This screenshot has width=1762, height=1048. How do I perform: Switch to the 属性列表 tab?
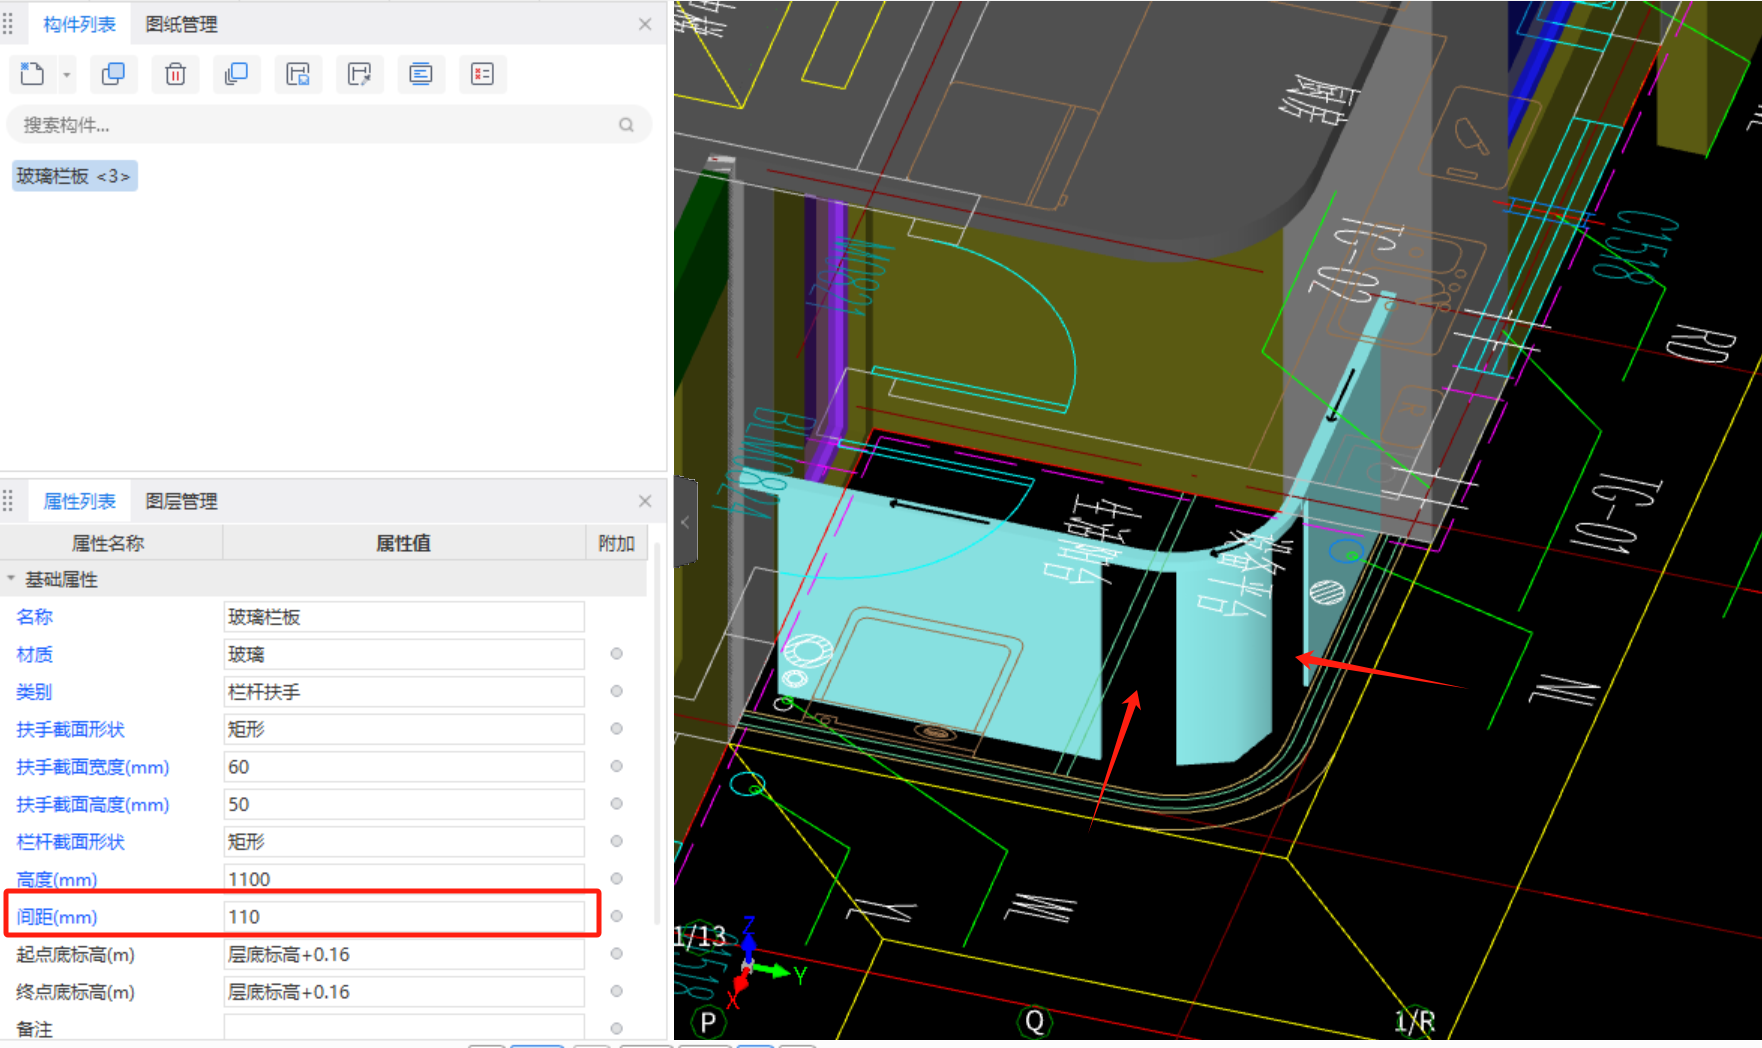pyautogui.click(x=80, y=501)
